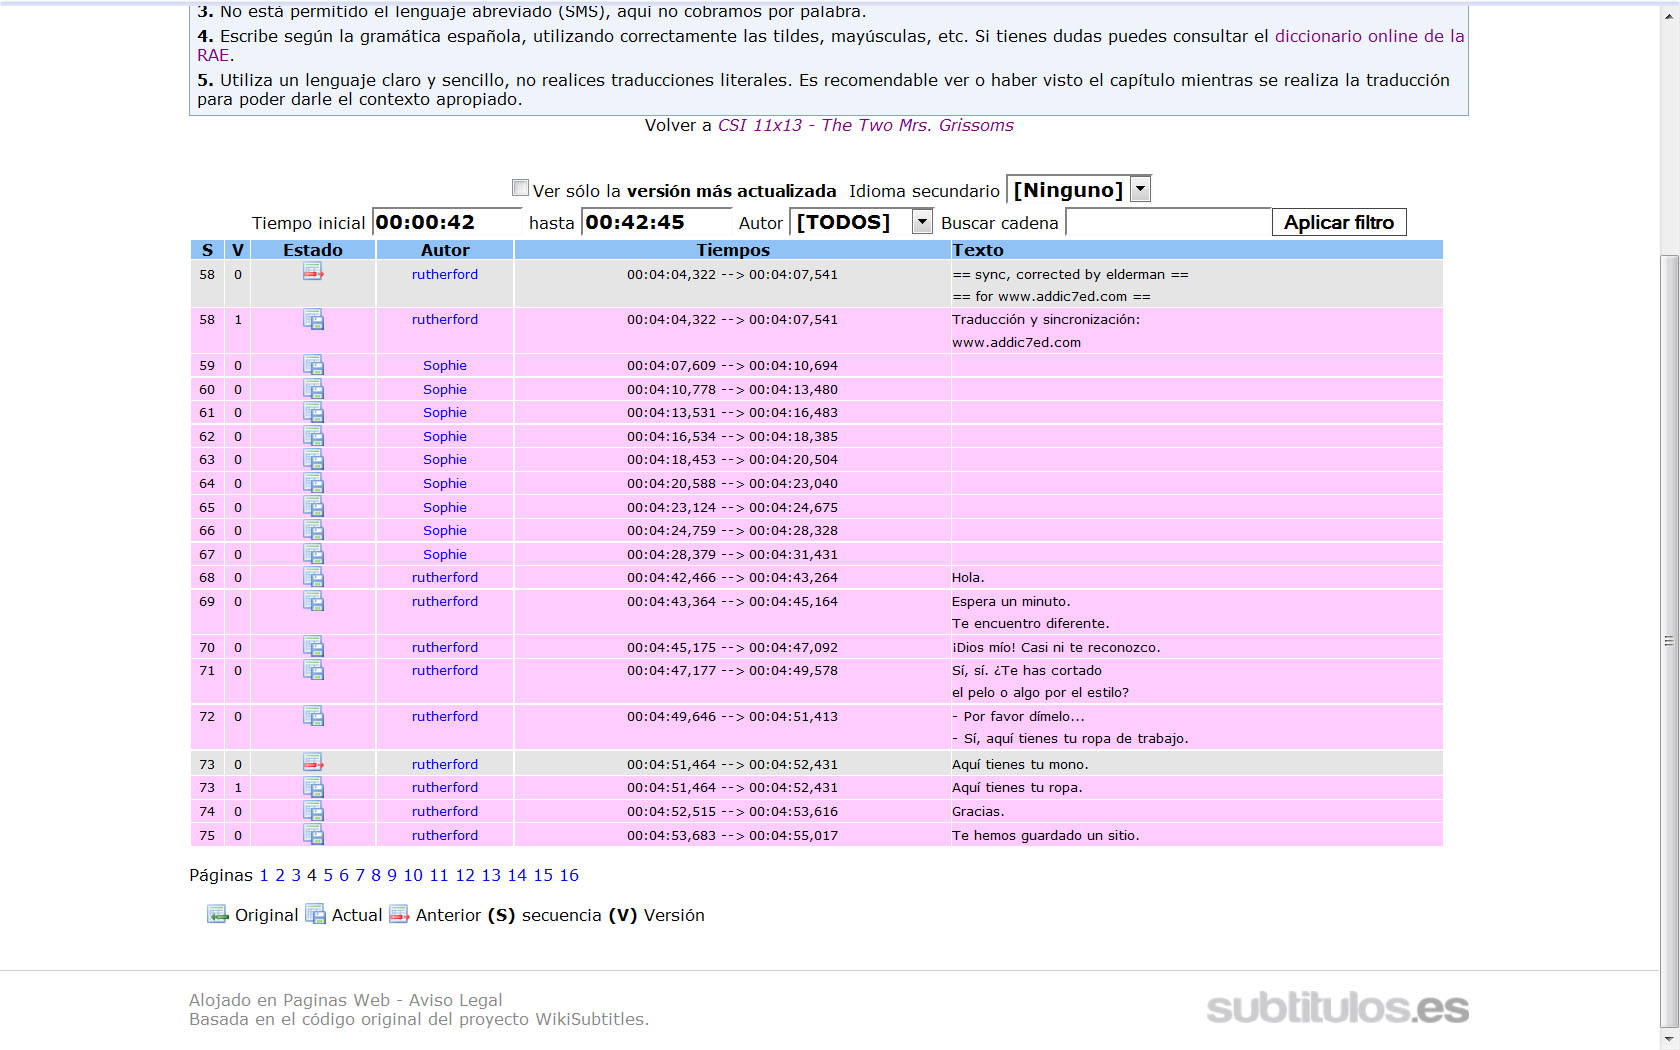Image resolution: width=1680 pixels, height=1050 pixels.
Task: Open author Sophie in row 59
Action: tap(445, 365)
